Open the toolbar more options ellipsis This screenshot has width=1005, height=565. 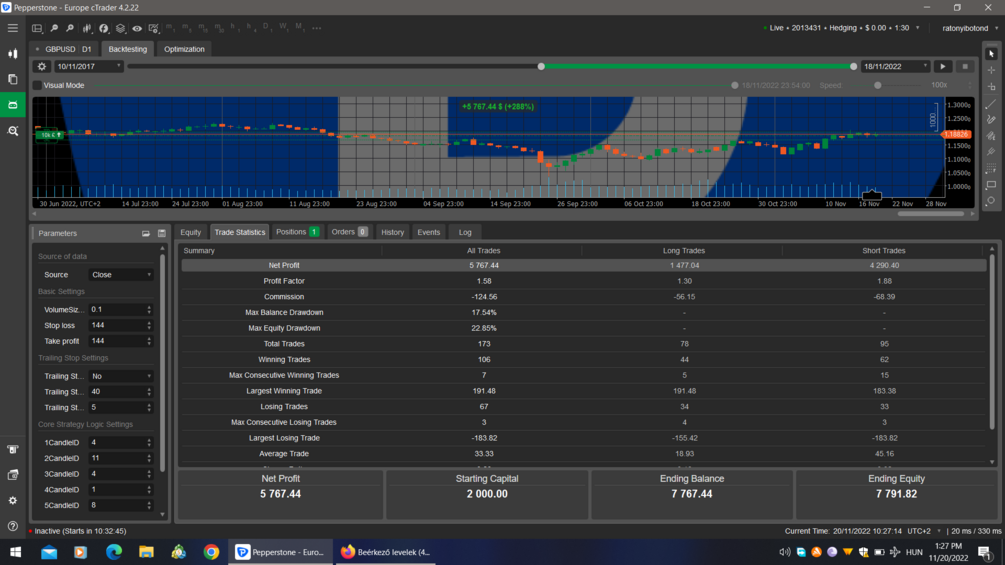click(x=317, y=28)
